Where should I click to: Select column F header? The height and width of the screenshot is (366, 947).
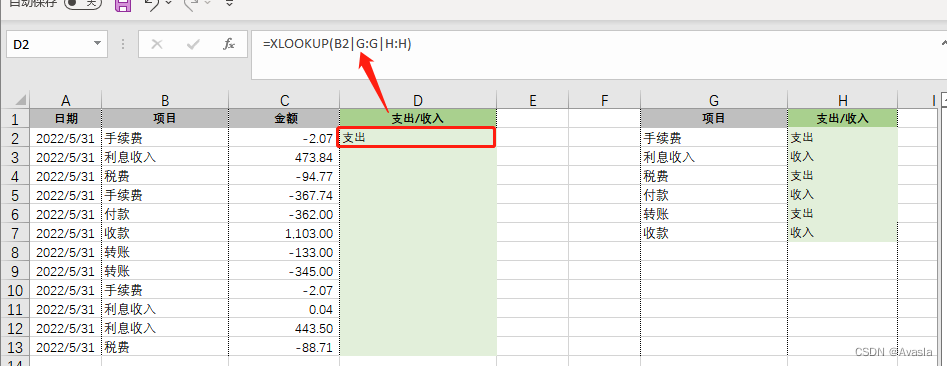pyautogui.click(x=605, y=100)
